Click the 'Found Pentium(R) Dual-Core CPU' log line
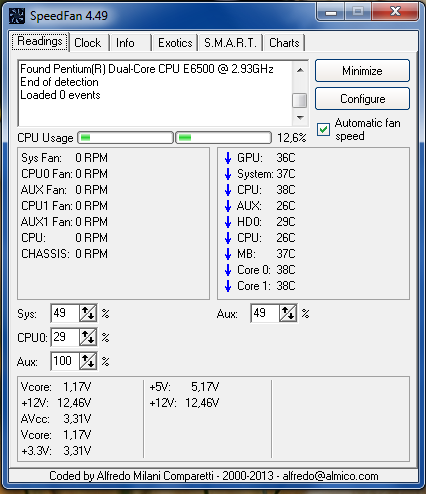 point(147,69)
